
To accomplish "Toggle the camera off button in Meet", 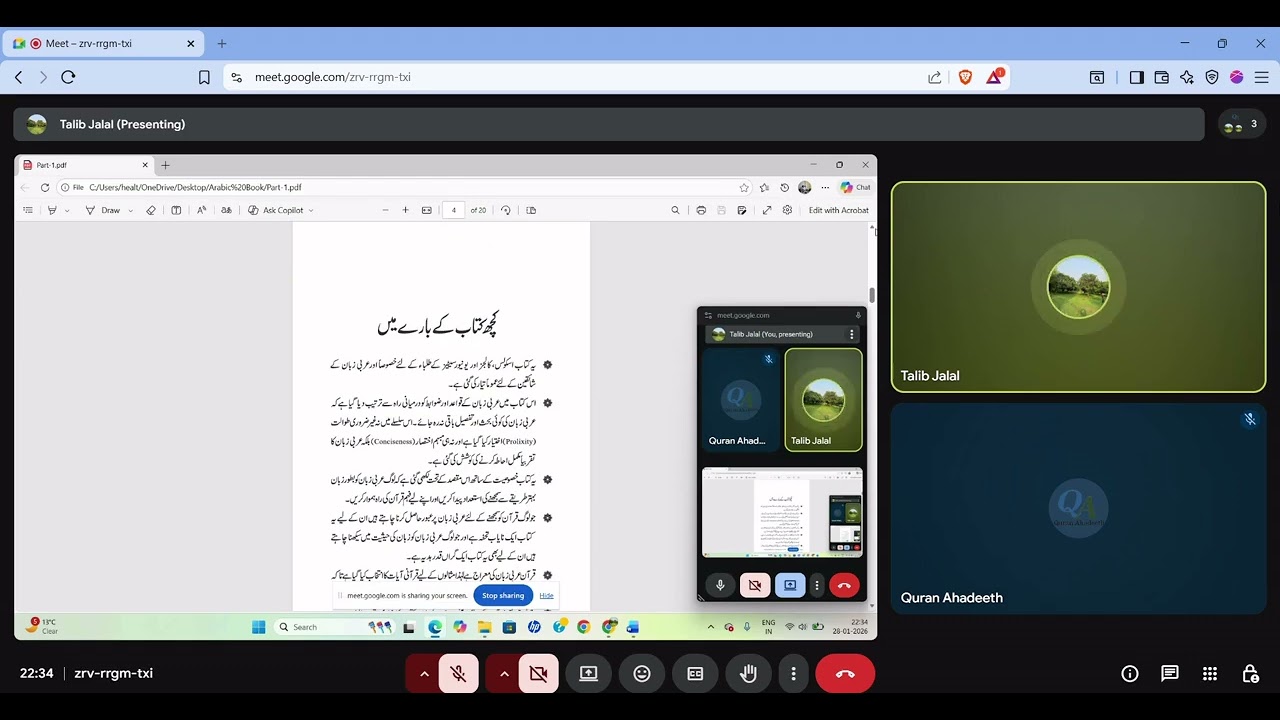I will 538,674.
